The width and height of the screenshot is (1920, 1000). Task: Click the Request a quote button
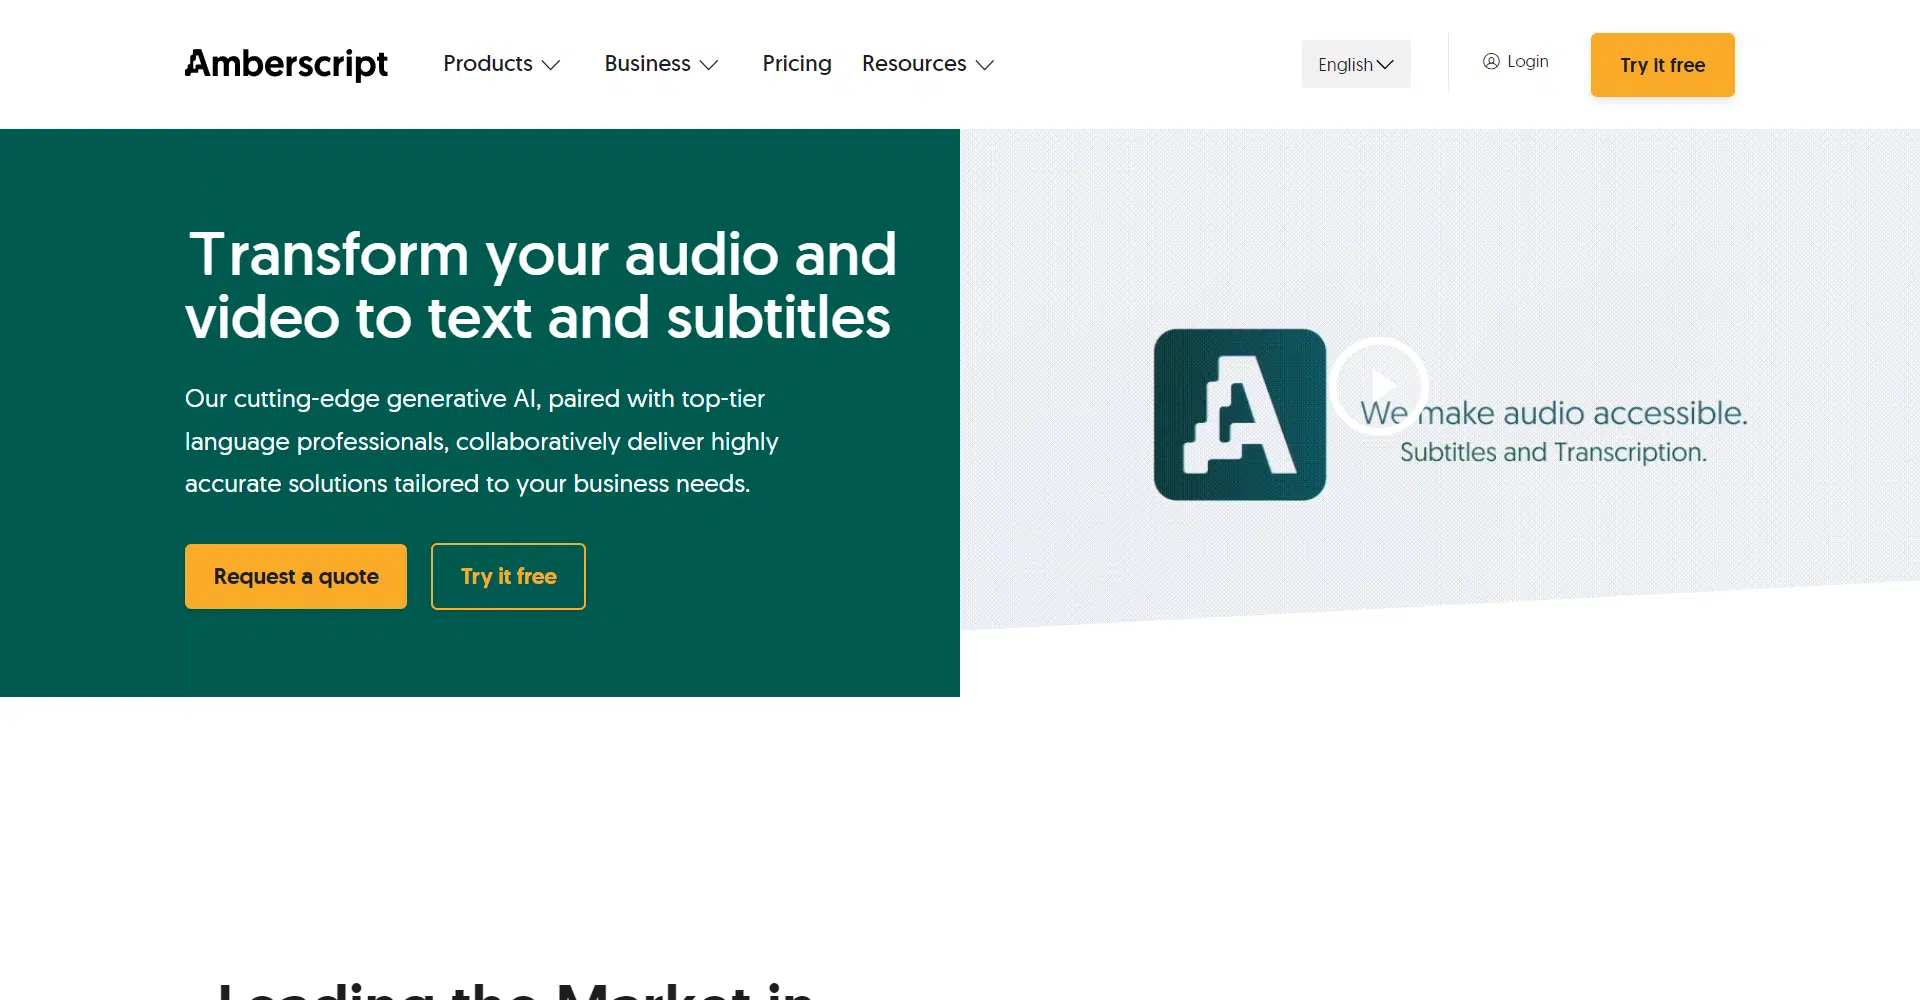(x=296, y=577)
